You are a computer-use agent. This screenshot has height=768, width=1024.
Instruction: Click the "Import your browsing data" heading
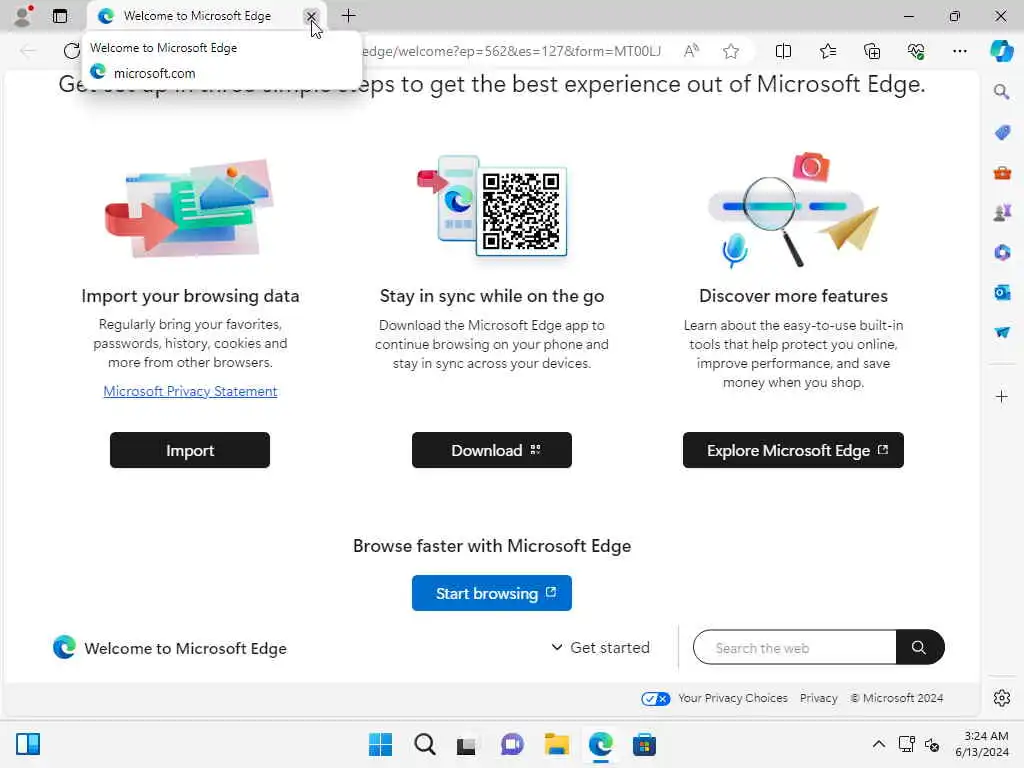(190, 296)
